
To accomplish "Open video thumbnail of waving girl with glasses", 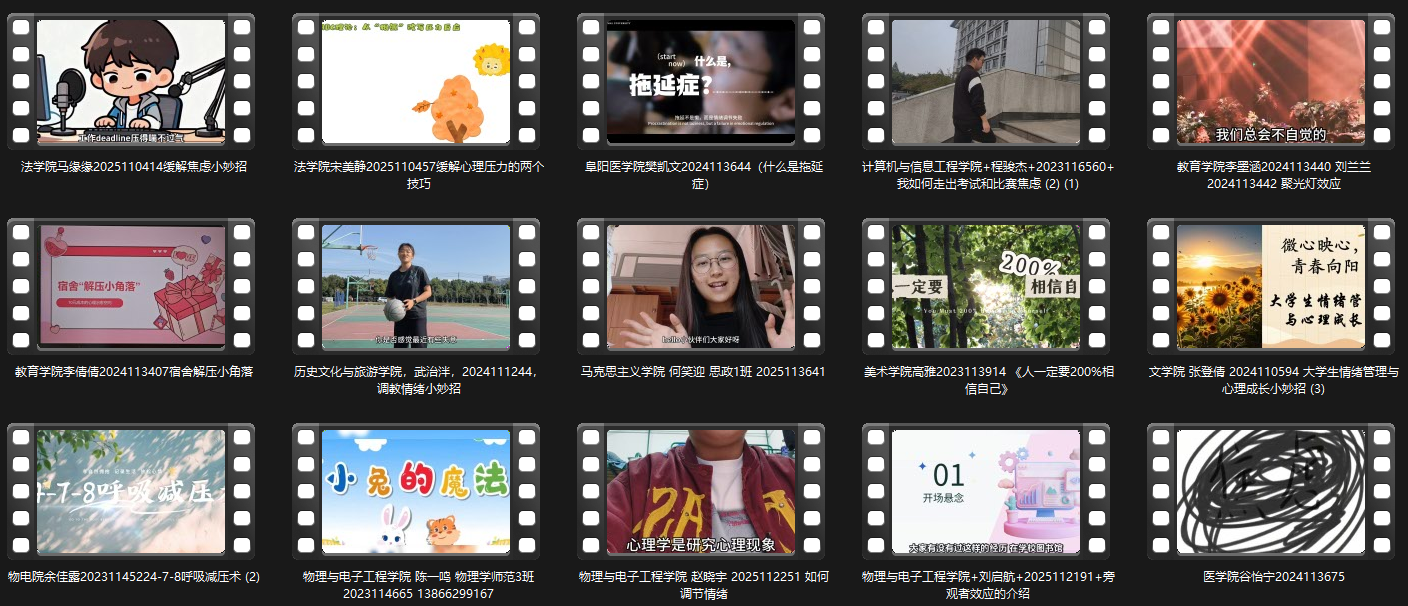I will (x=701, y=286).
